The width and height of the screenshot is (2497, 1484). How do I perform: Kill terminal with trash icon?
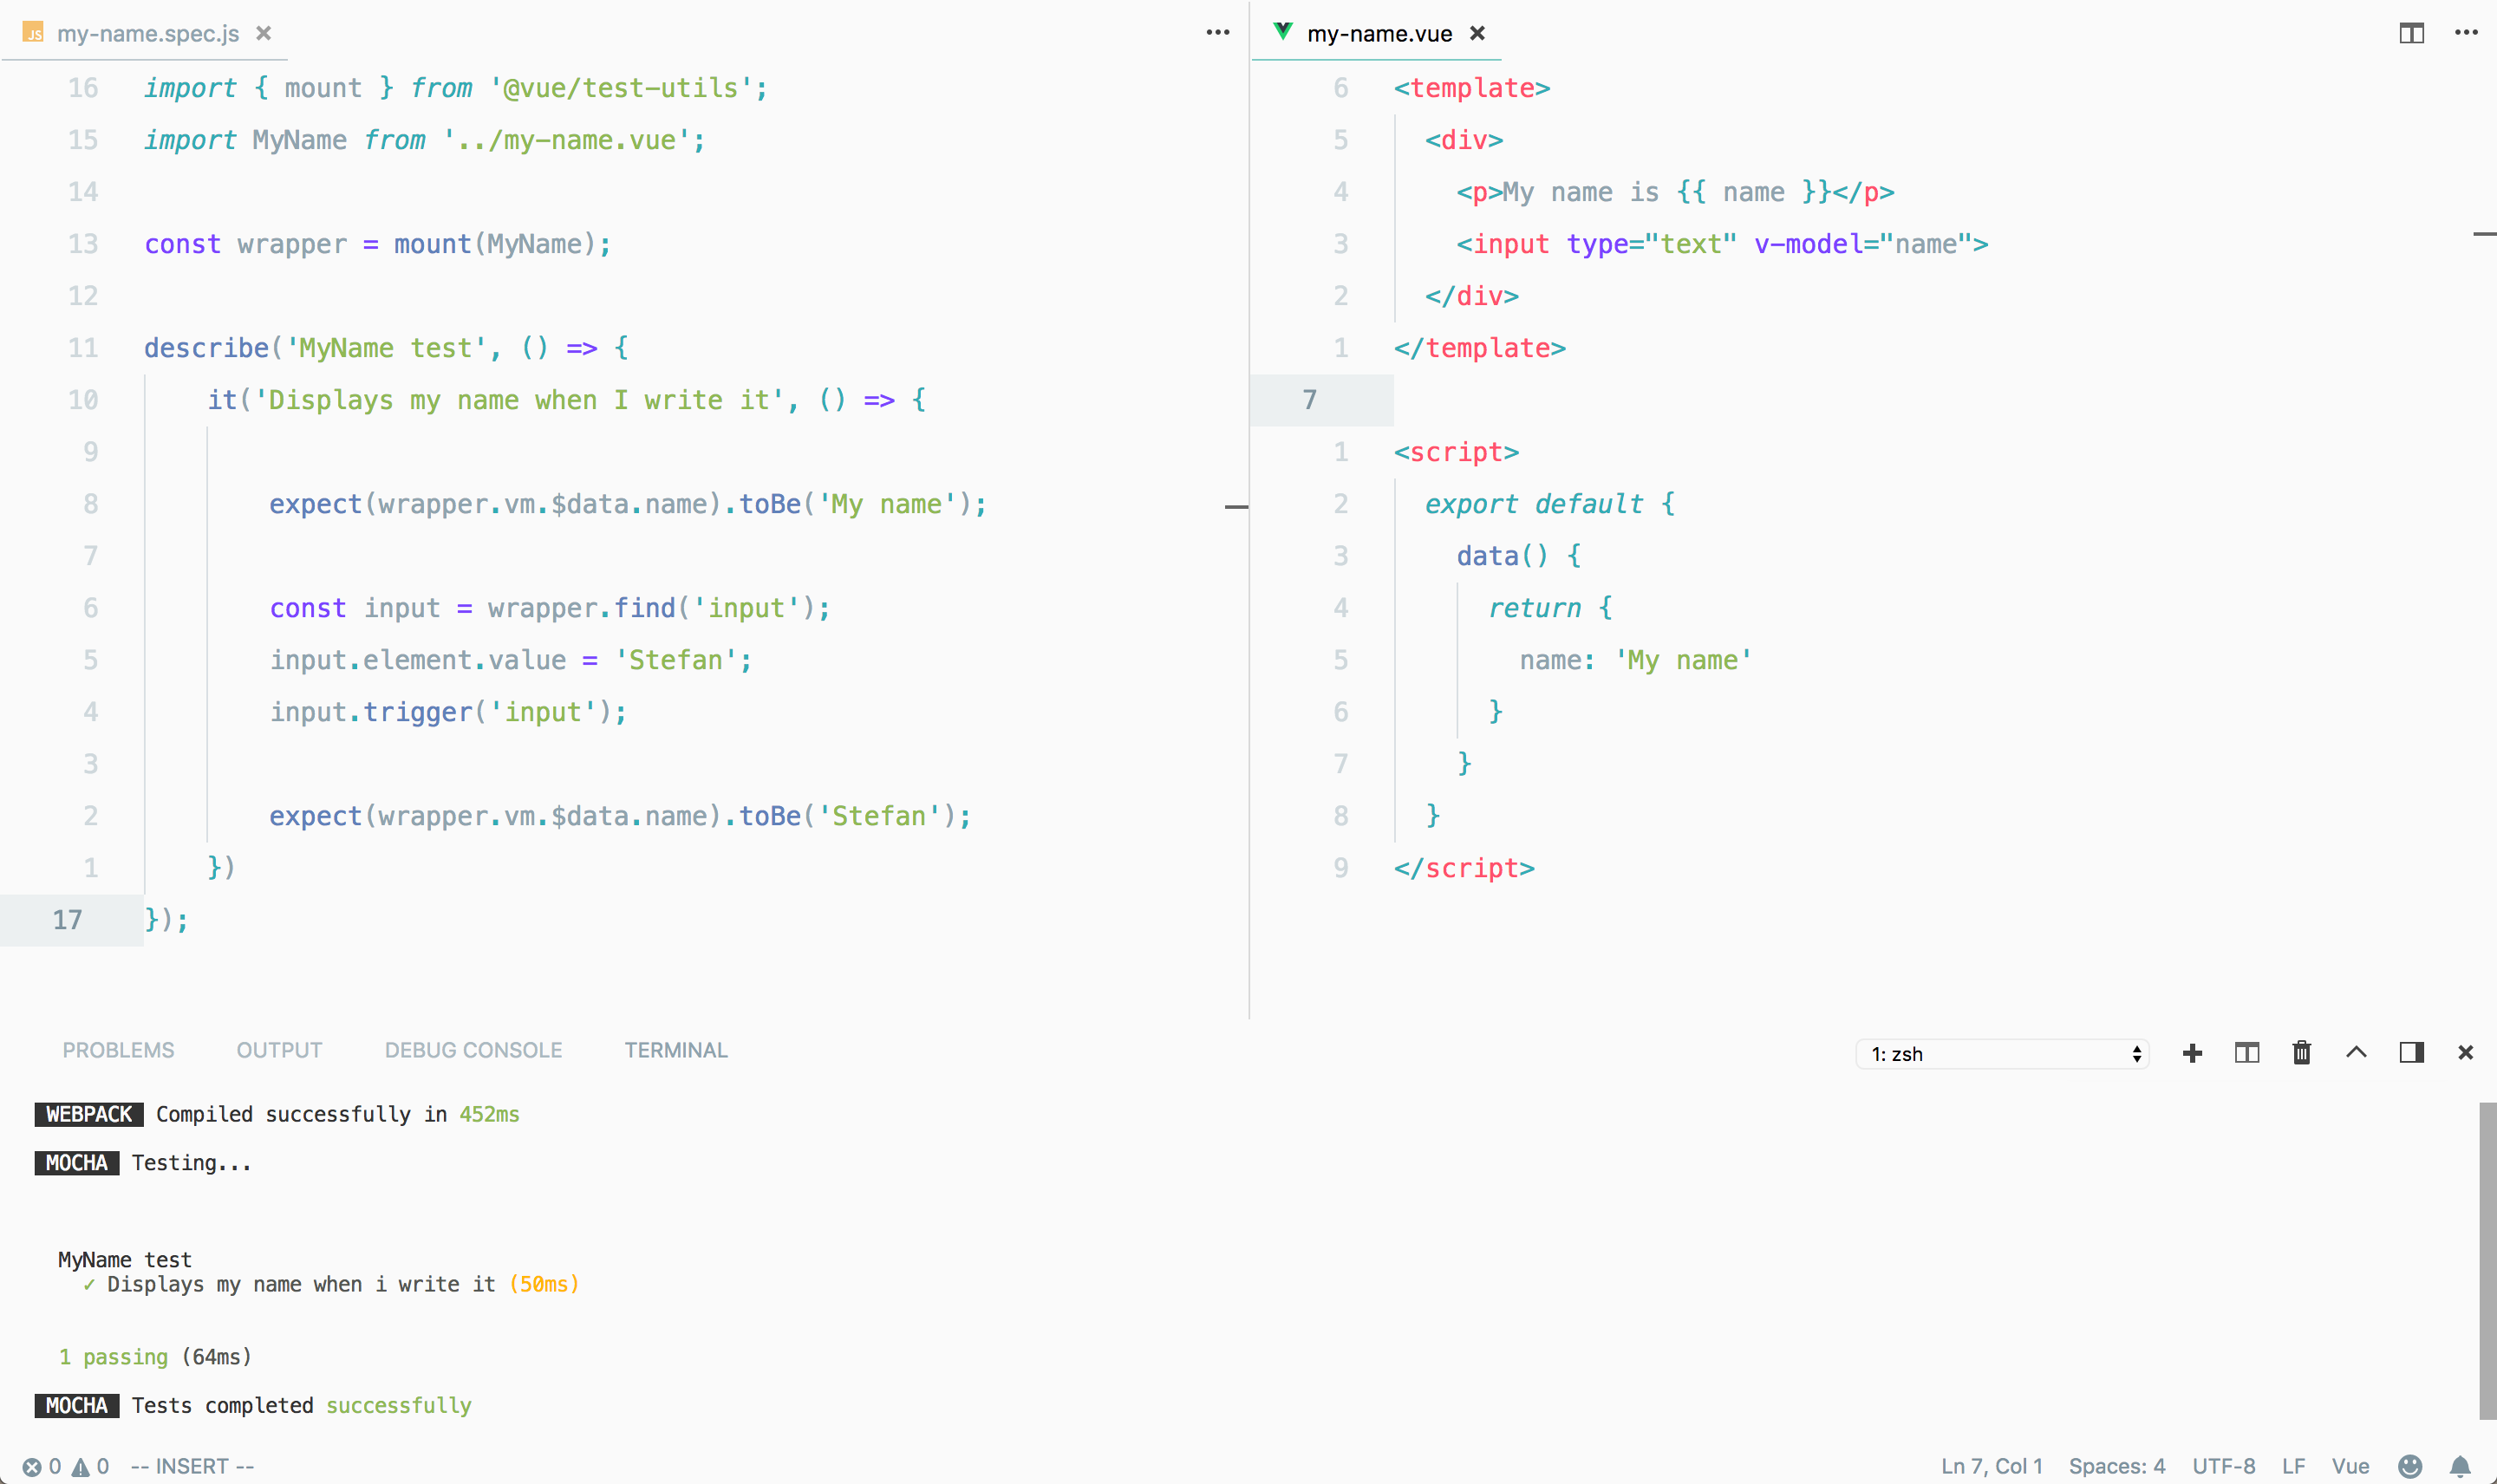2301,1053
